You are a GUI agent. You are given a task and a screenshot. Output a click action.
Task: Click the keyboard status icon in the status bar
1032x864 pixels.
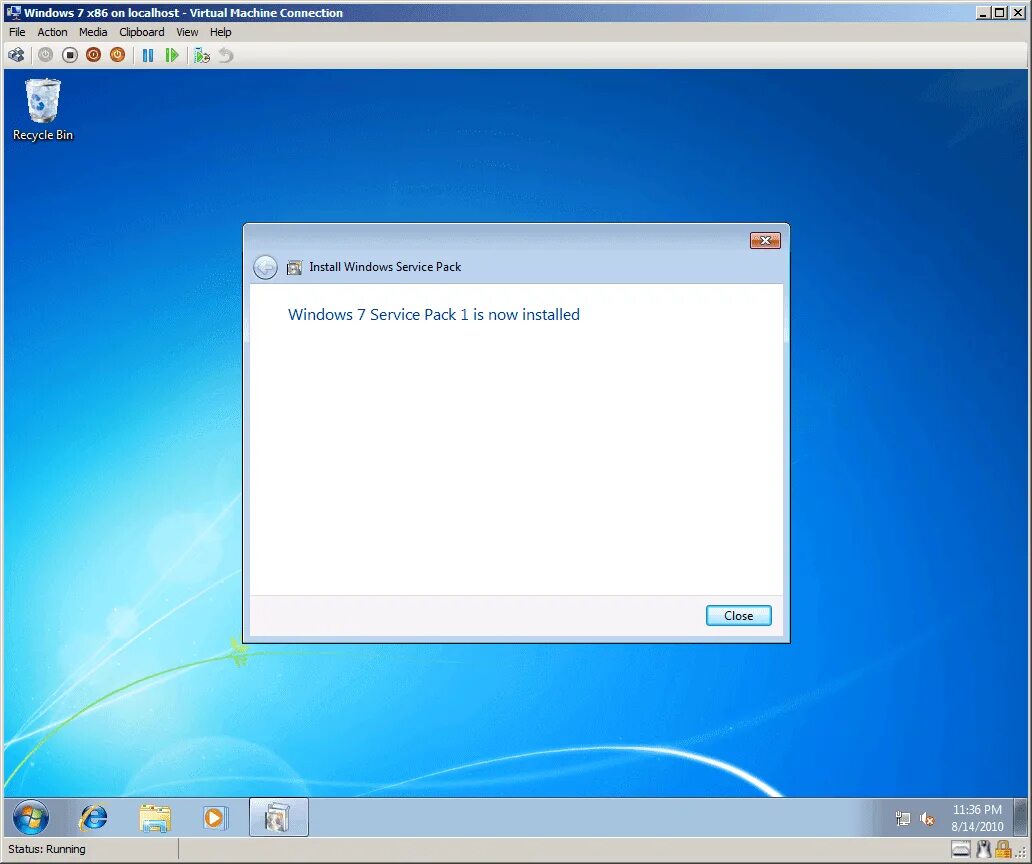pos(960,850)
